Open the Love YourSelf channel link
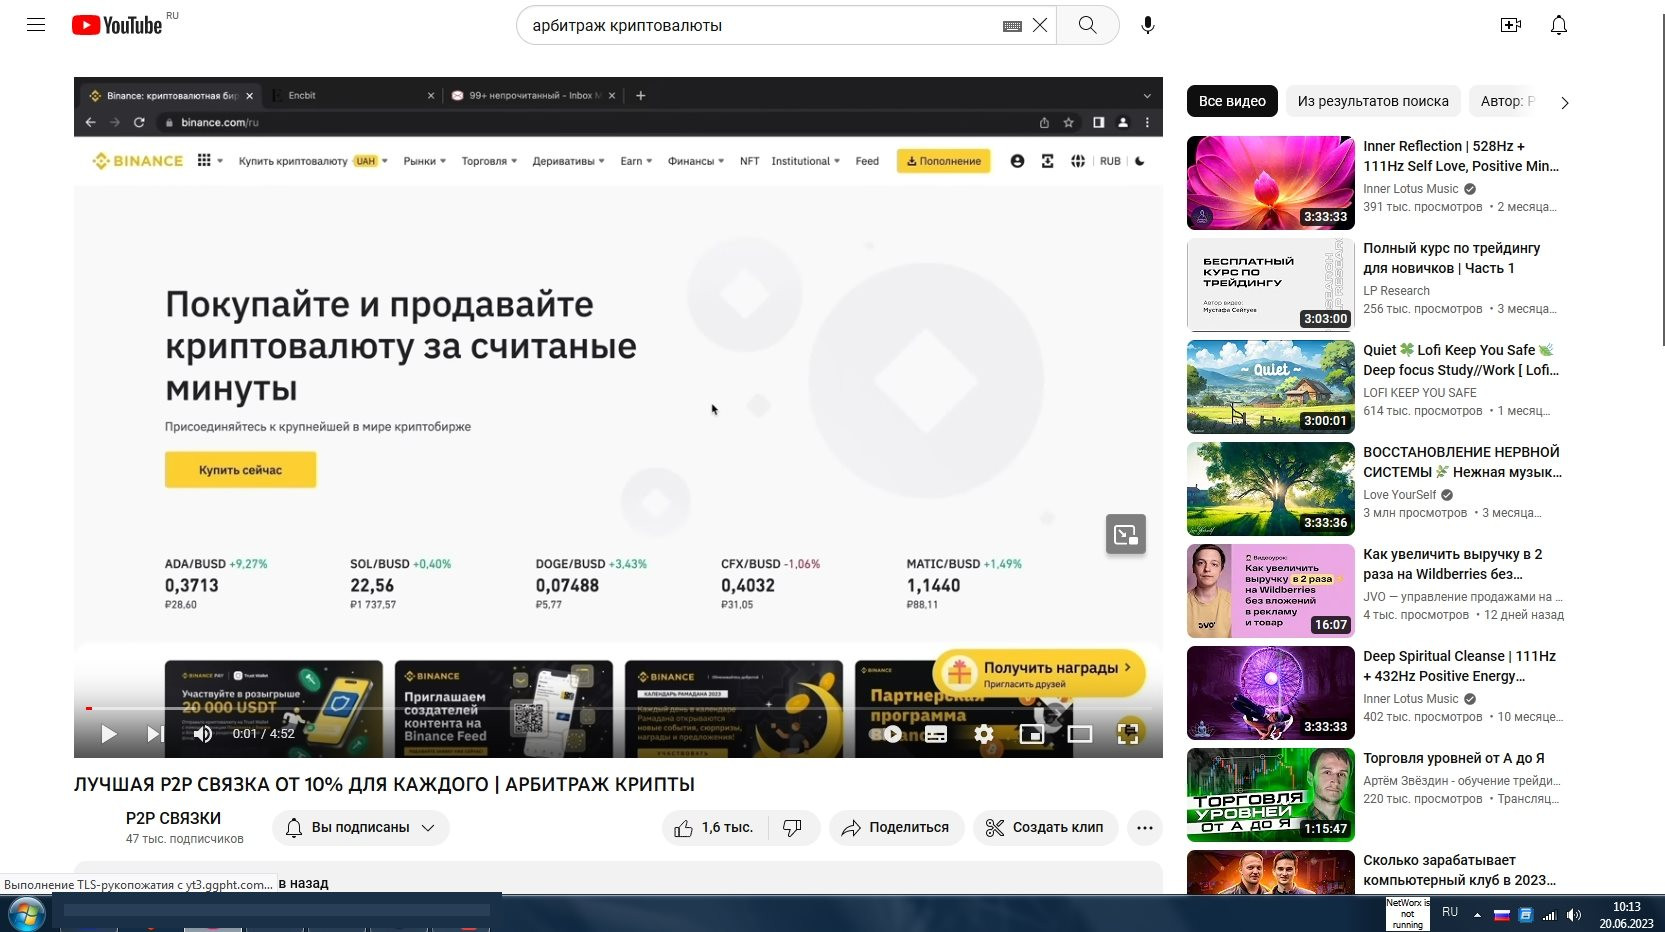 [x=1399, y=495]
